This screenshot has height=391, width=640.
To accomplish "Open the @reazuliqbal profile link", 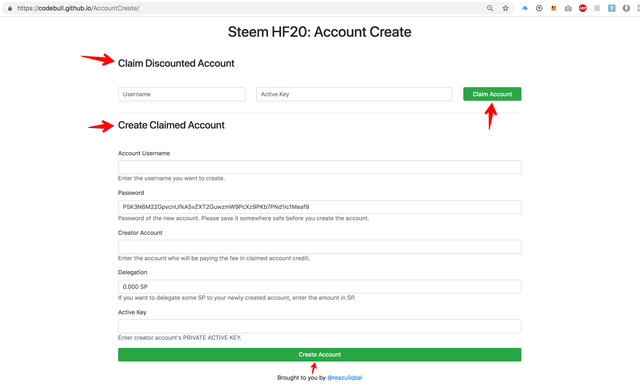I will [x=344, y=378].
